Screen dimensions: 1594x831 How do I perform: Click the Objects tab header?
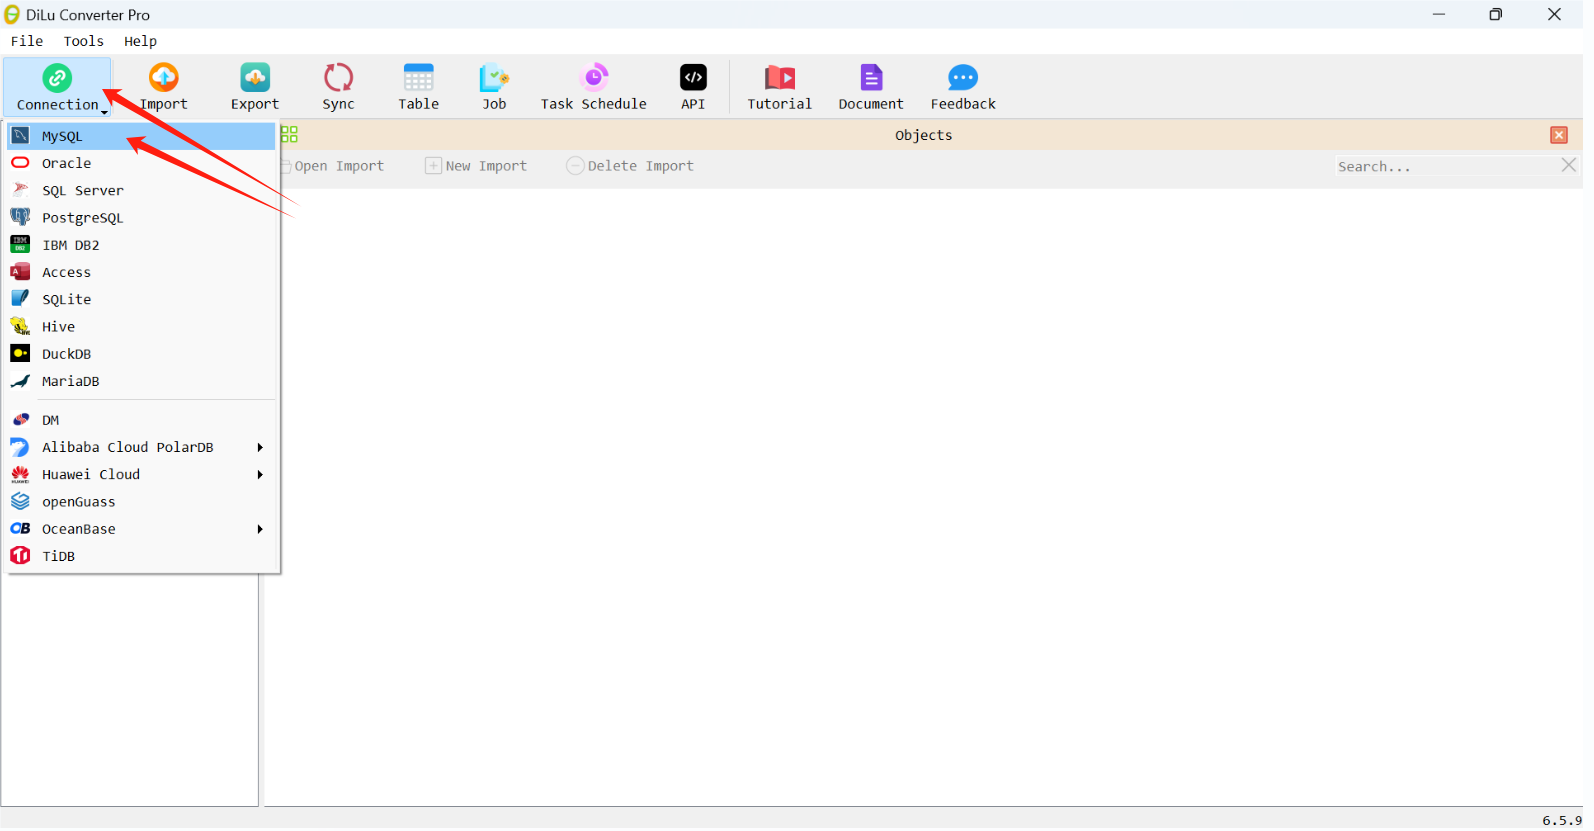923,135
